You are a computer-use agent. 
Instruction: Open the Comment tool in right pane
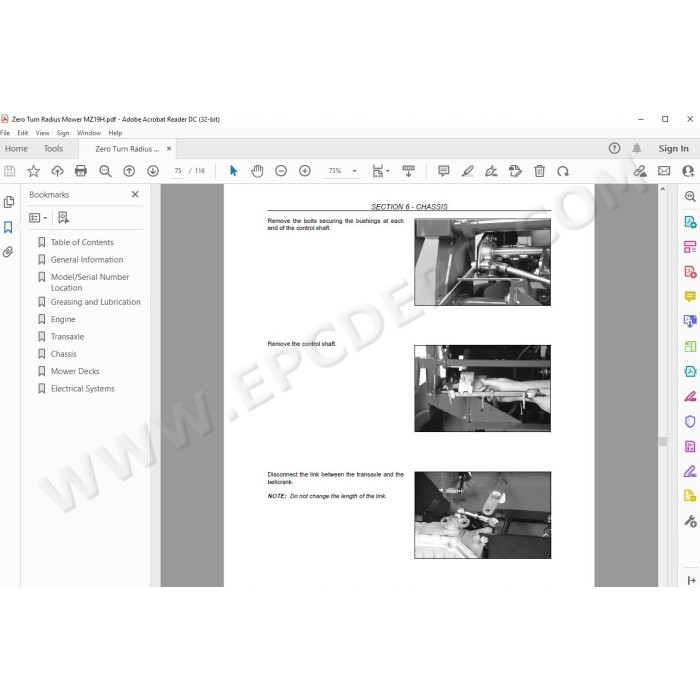tap(690, 296)
